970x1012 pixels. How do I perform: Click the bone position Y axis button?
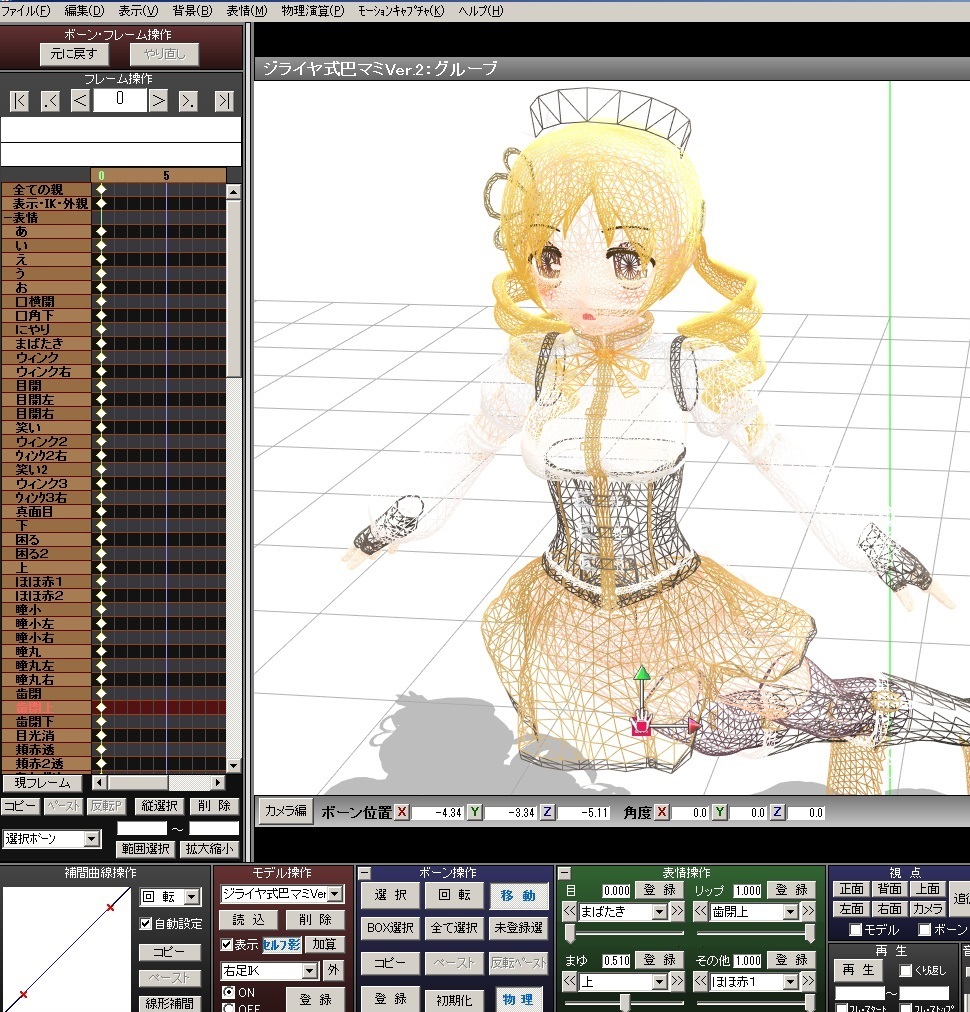[474, 812]
